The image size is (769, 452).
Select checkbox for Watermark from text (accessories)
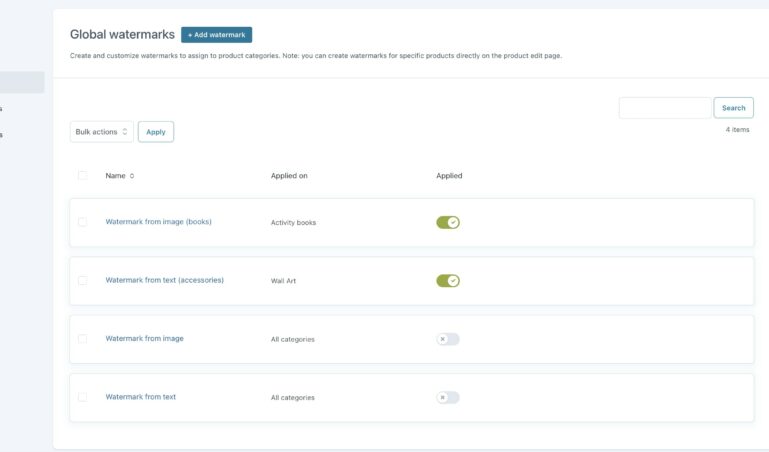(x=82, y=281)
